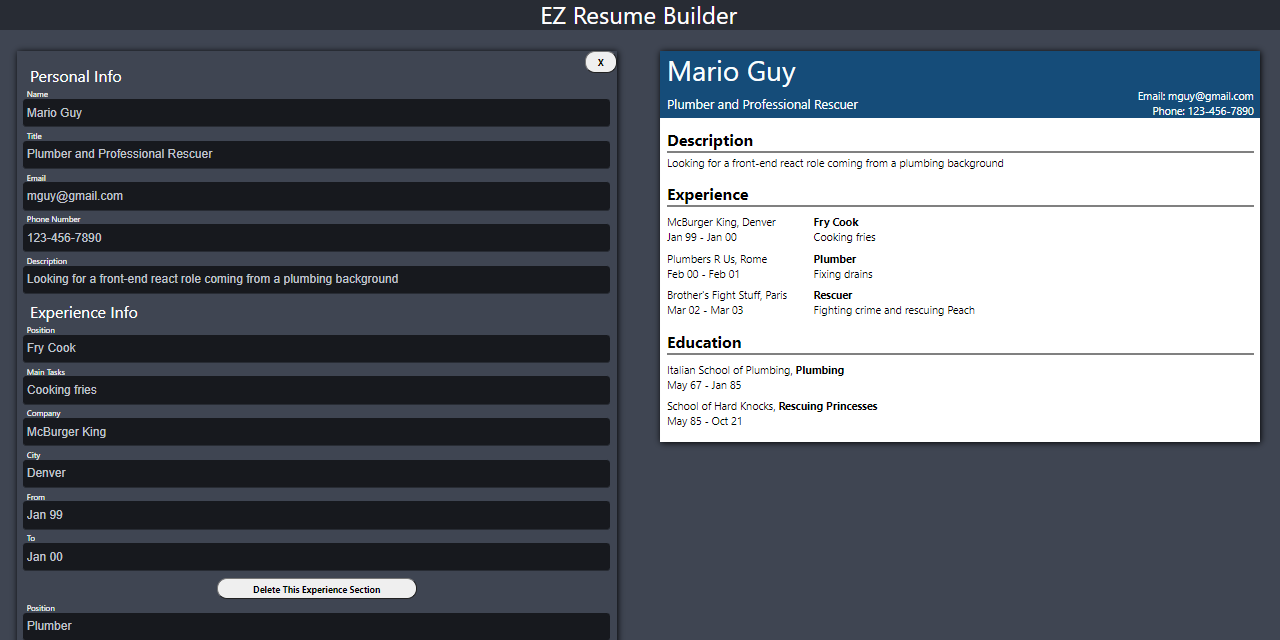
Task: Edit the Main Tasks Cooking fries field
Action: [x=316, y=390]
